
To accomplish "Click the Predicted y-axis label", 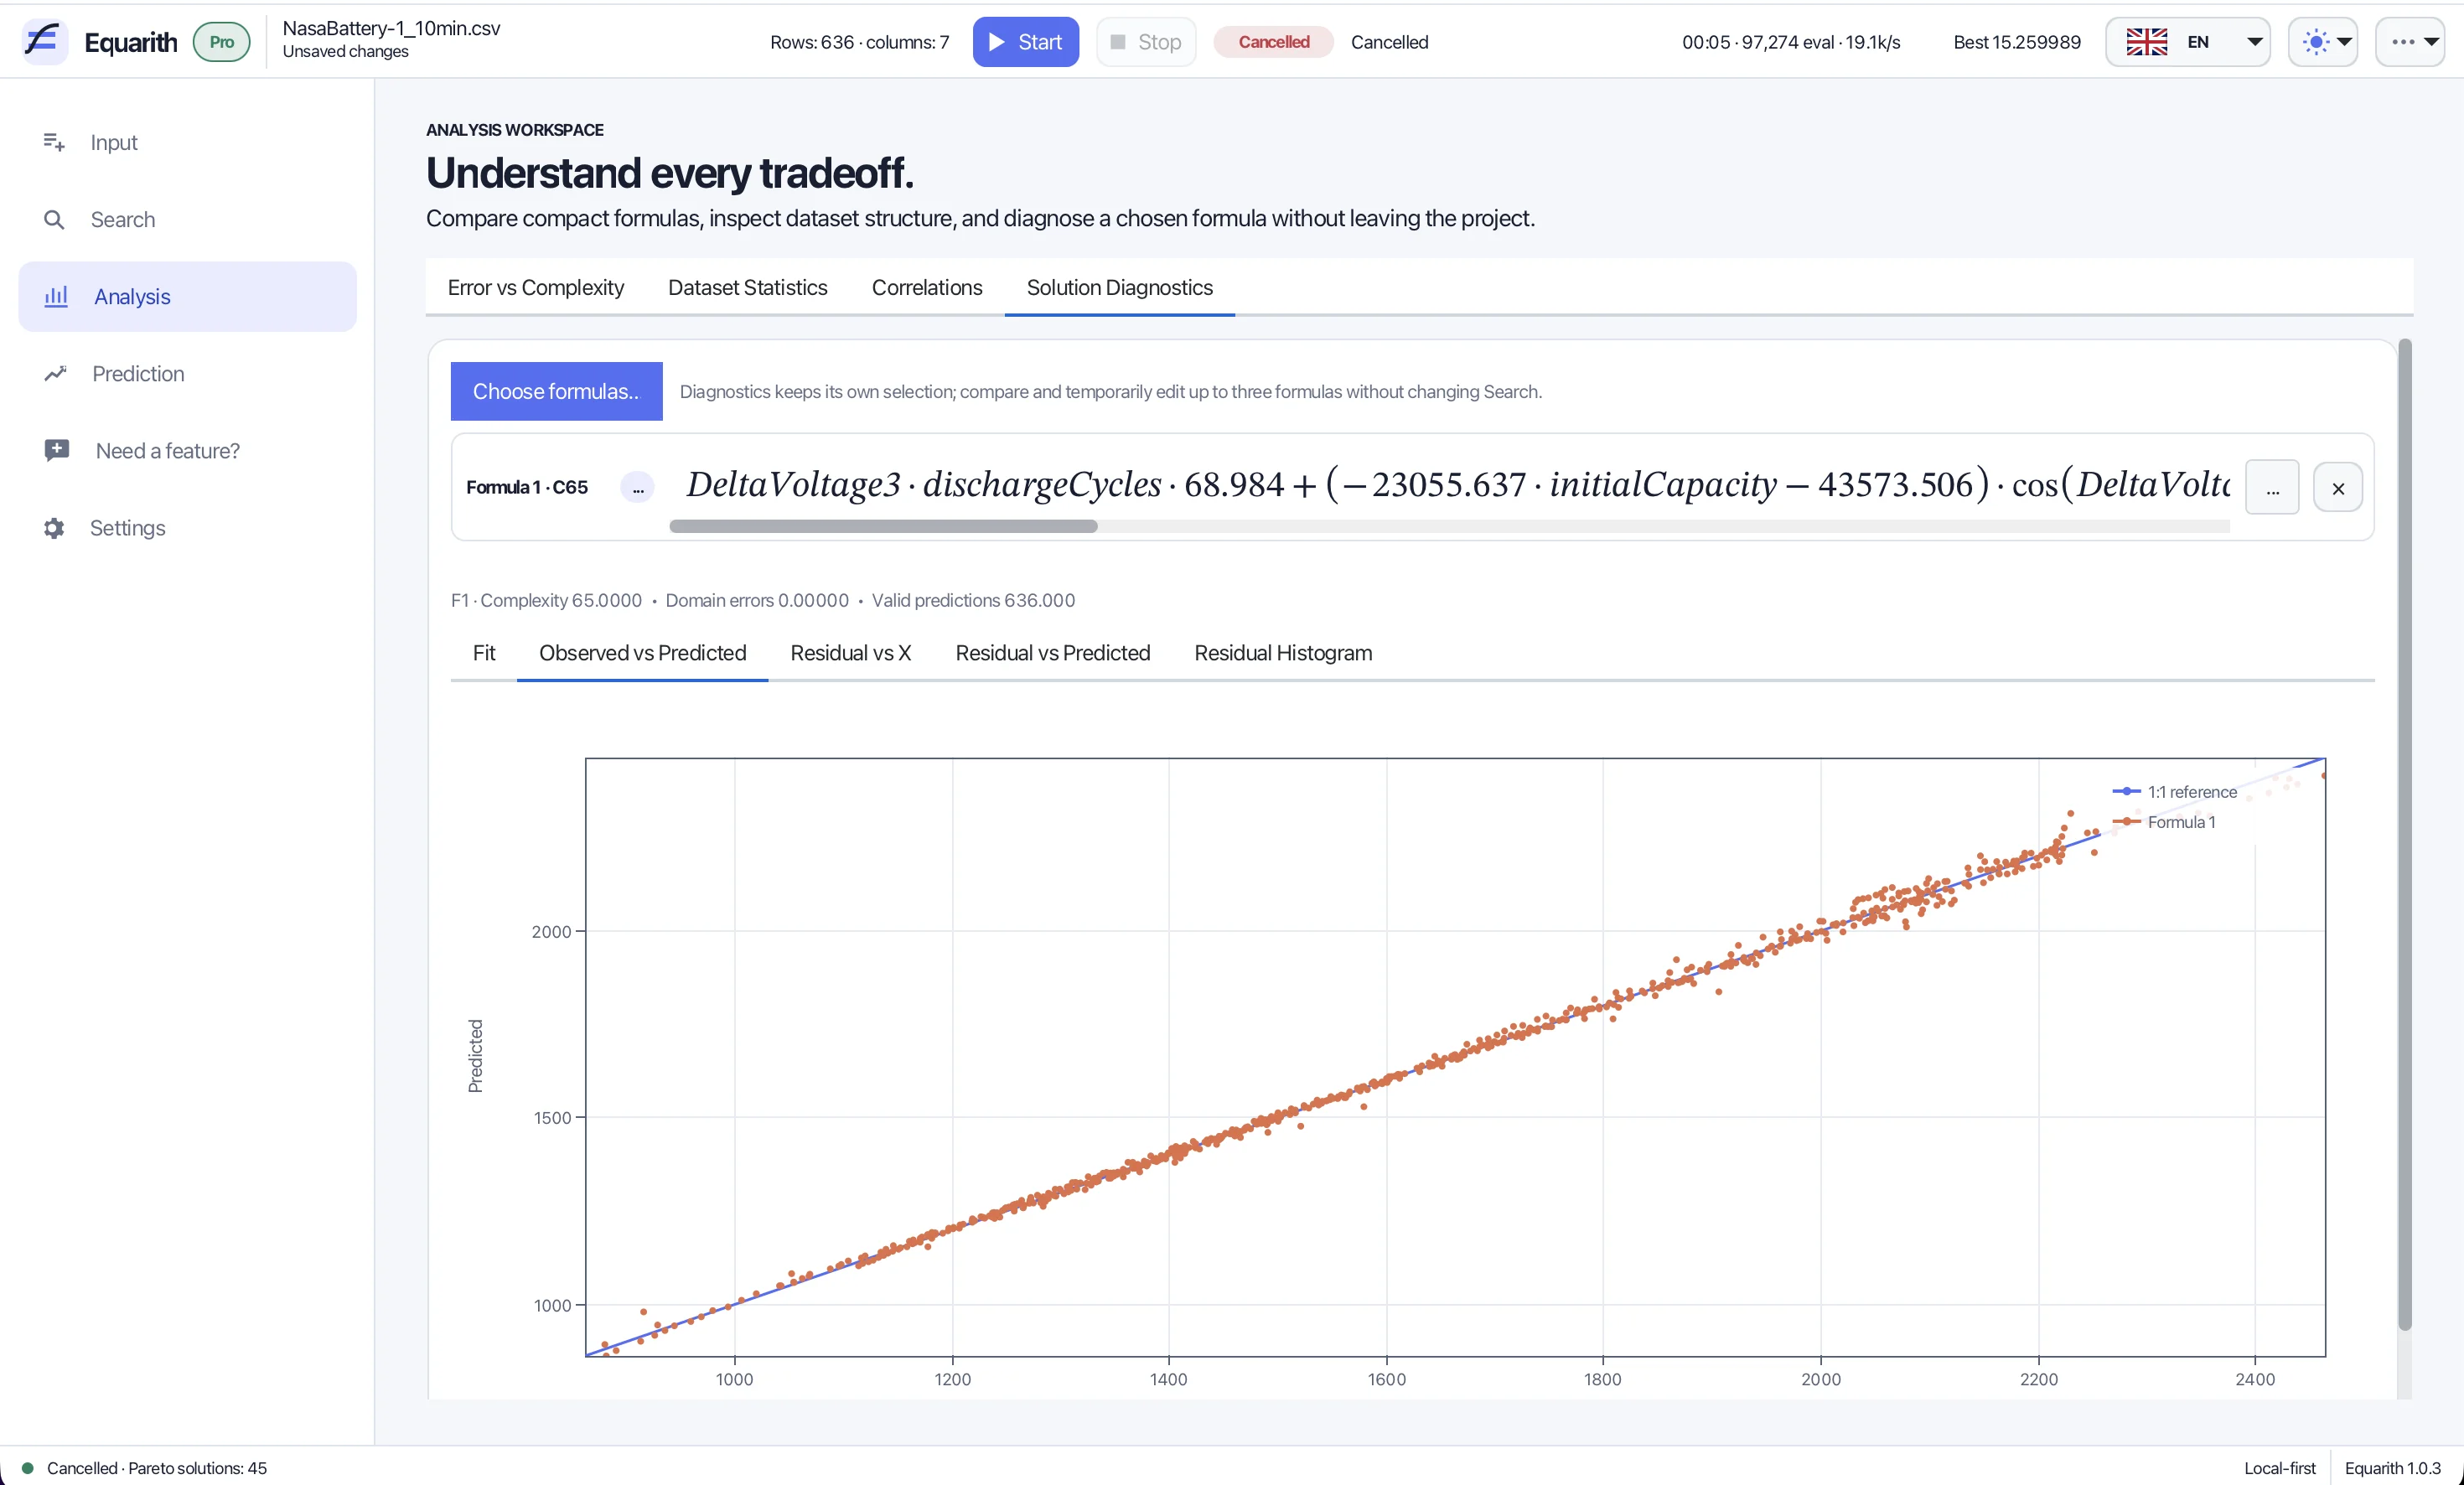I will (x=475, y=1056).
